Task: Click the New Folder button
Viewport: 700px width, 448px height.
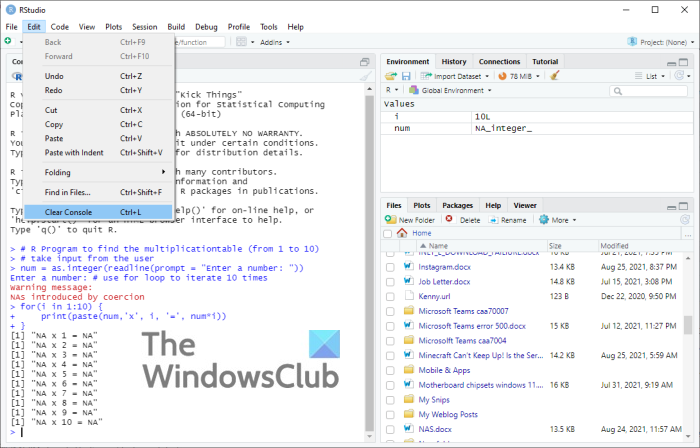Action: click(410, 220)
